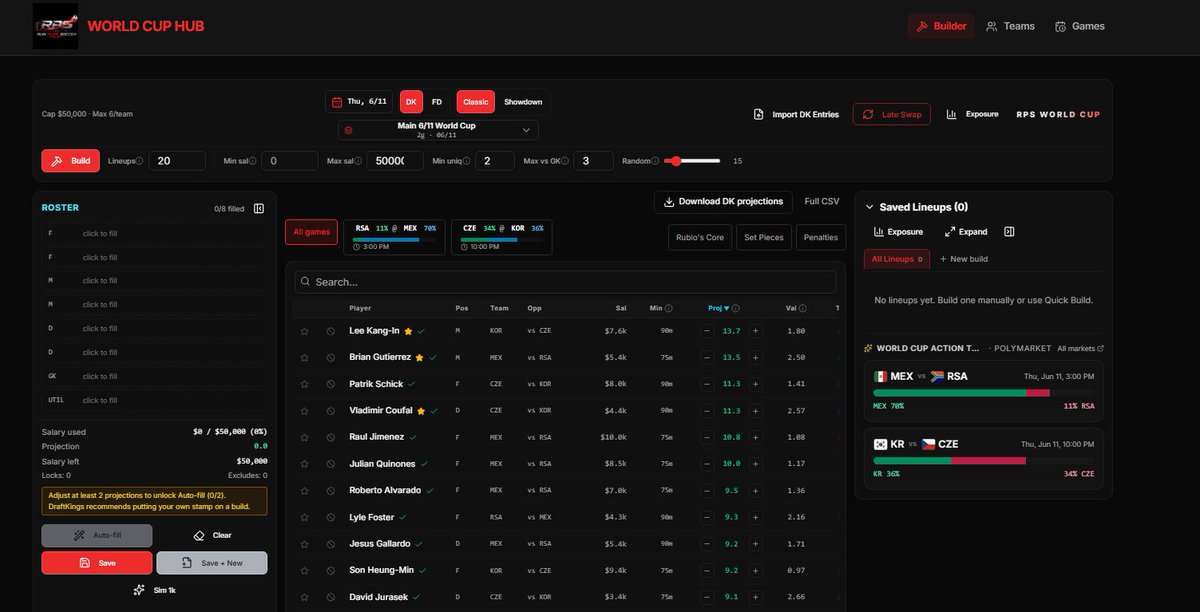Favorite Patrik Schick with the star icon
Image resolution: width=1200 pixels, height=612 pixels.
[304, 384]
